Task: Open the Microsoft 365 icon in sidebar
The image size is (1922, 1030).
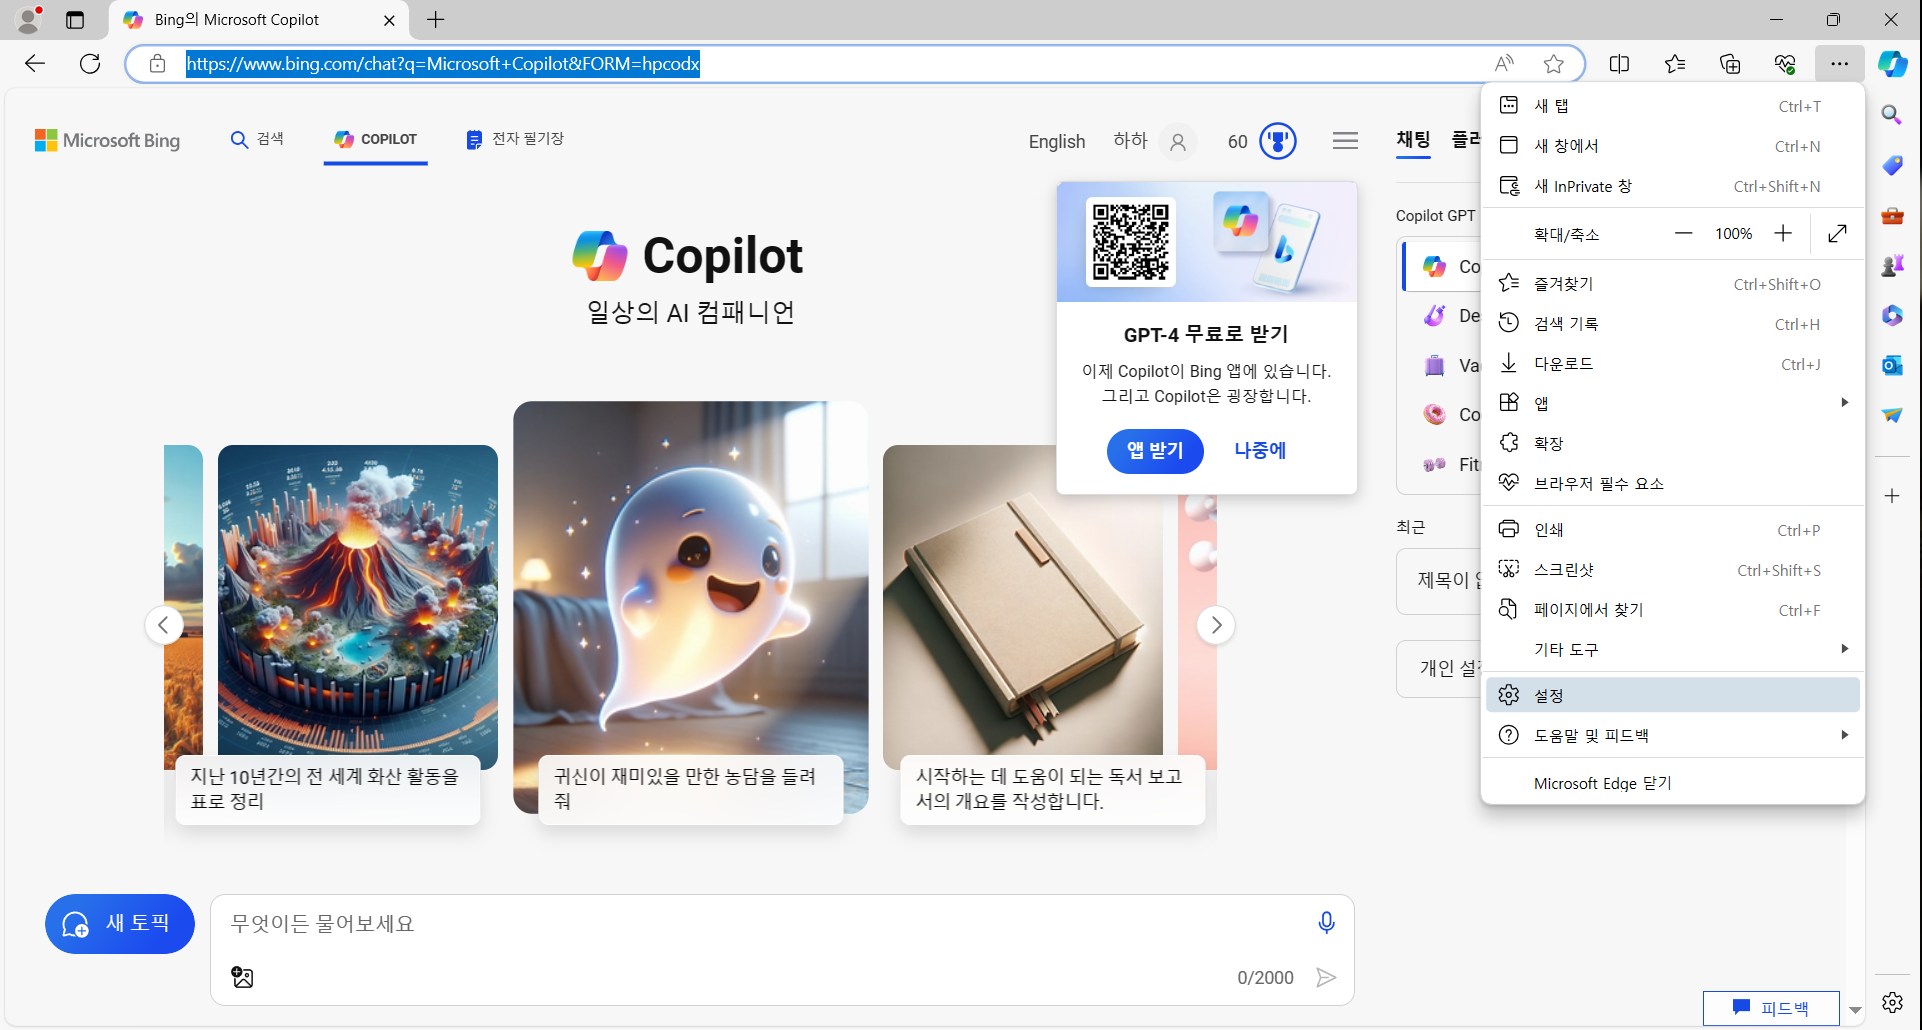Action: point(1892,315)
